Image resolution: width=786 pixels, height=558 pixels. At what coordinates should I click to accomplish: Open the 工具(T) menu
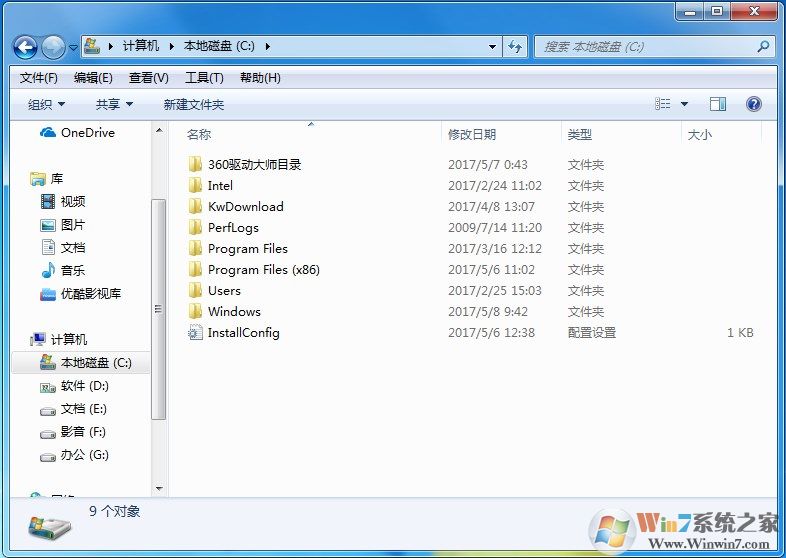[204, 78]
